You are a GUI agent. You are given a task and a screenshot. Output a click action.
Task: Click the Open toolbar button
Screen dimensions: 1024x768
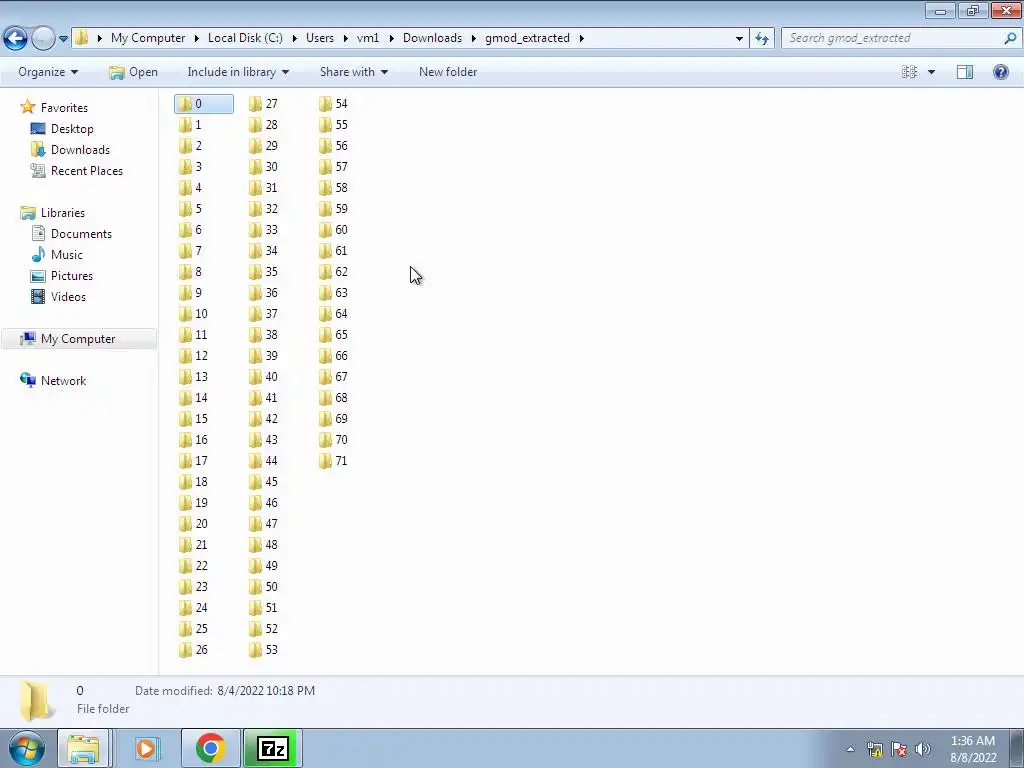(133, 72)
